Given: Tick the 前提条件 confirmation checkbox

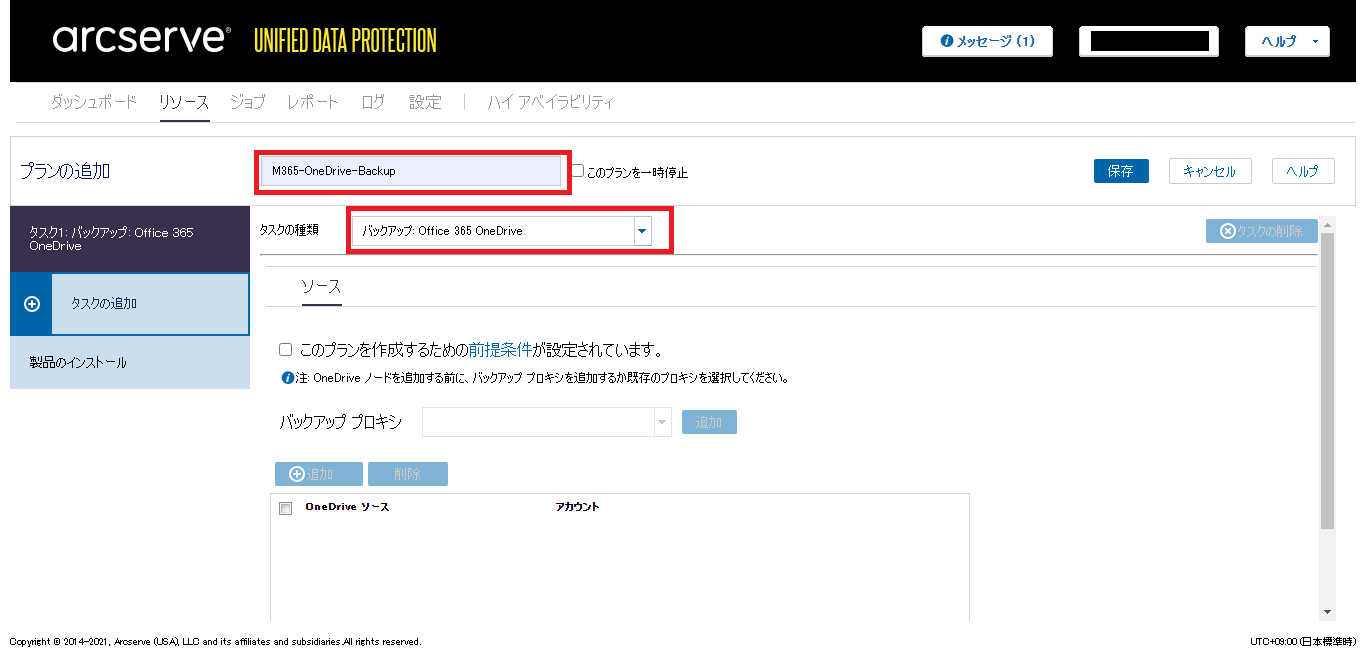Looking at the screenshot, I should [286, 350].
